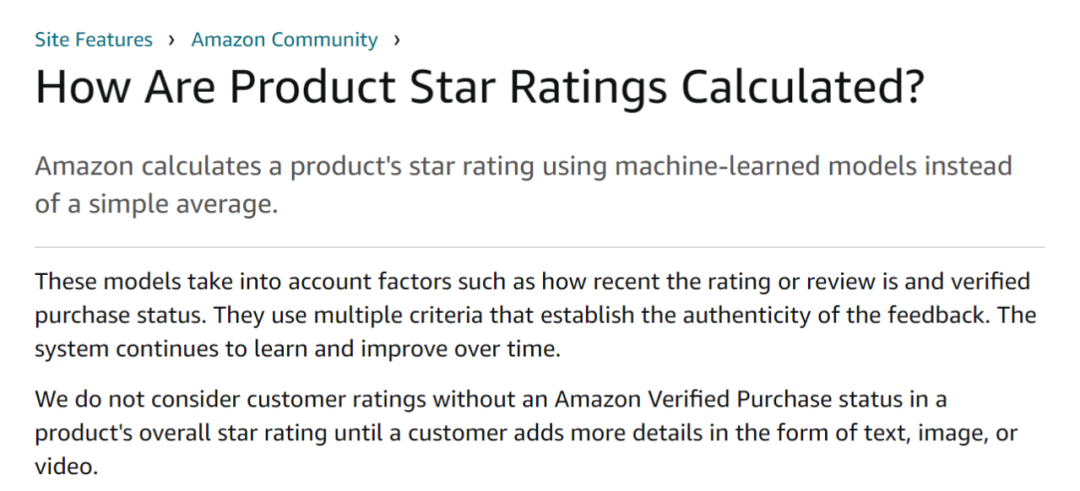Click the chevron after Amazon Community
The width and height of the screenshot is (1080, 491).
click(x=397, y=40)
